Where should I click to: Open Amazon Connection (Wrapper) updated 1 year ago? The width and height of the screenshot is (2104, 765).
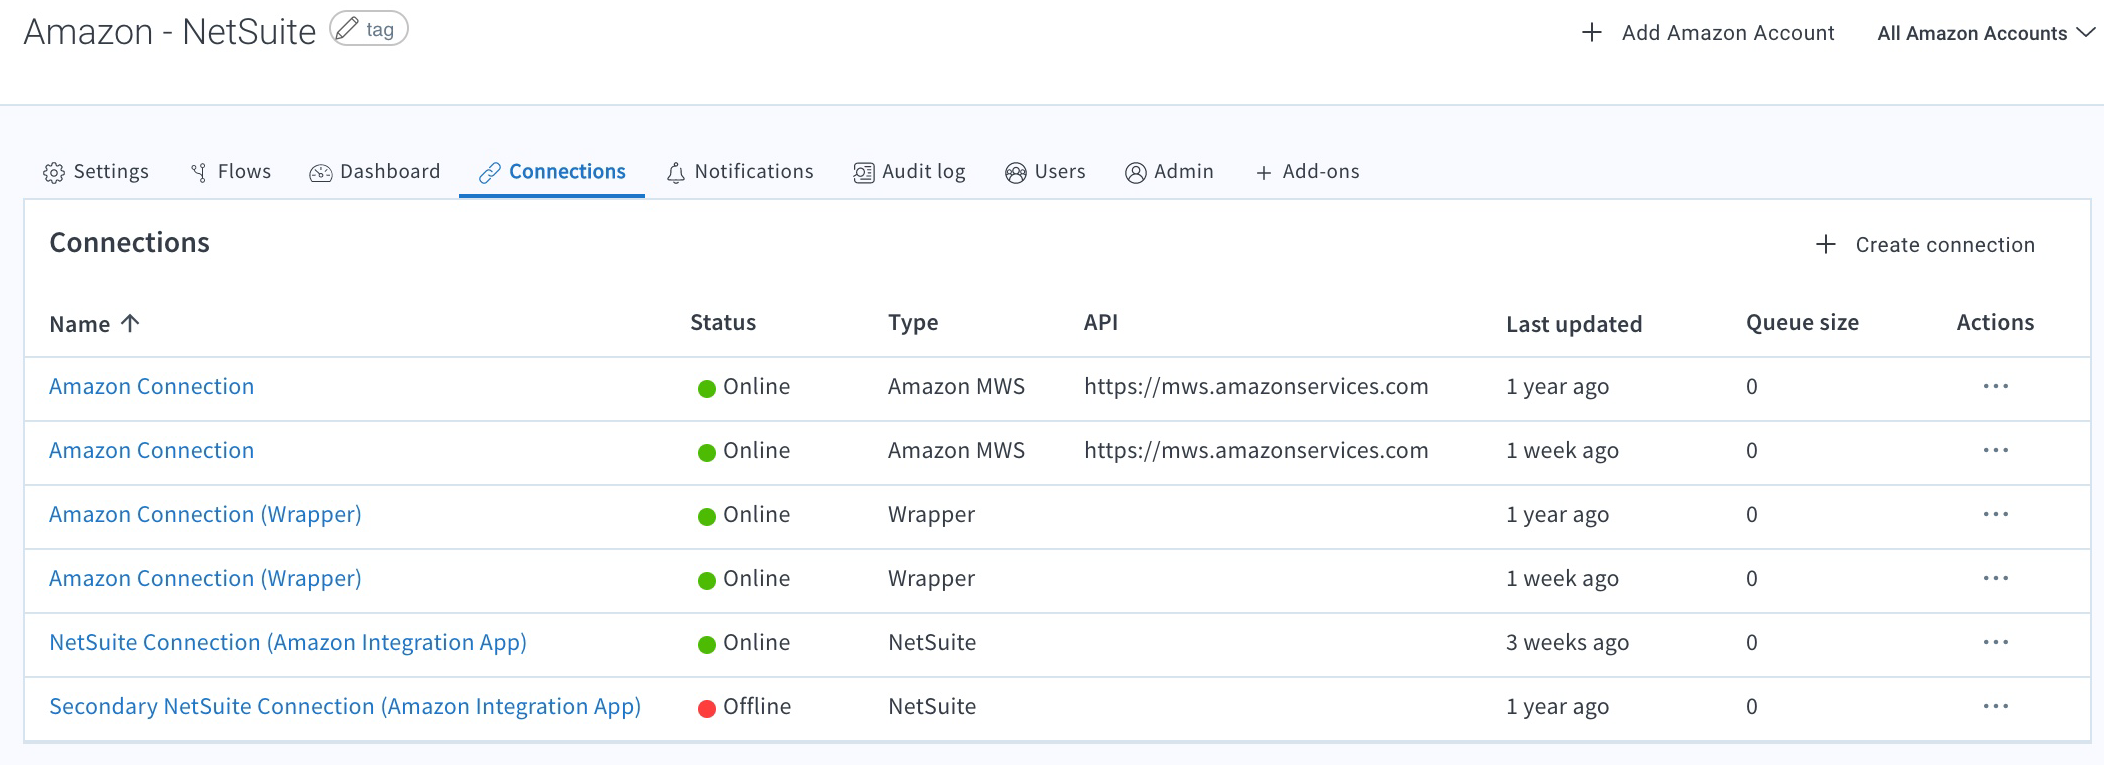click(205, 515)
